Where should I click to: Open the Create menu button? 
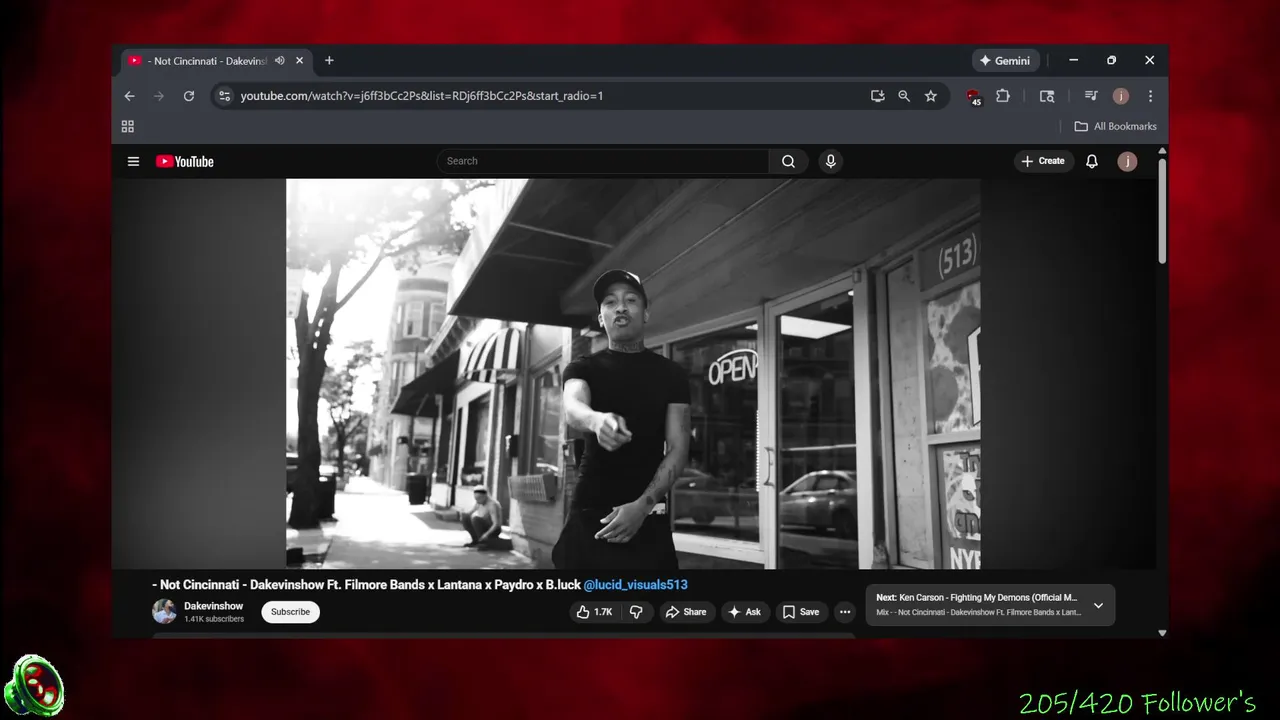[x=1043, y=161]
